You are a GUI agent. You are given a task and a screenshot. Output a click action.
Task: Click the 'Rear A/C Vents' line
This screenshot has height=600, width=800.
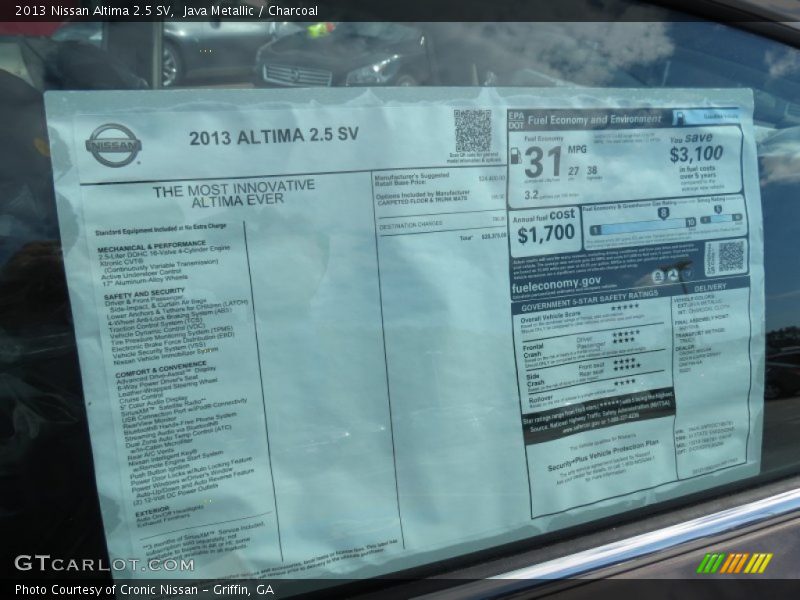pyautogui.click(x=151, y=455)
